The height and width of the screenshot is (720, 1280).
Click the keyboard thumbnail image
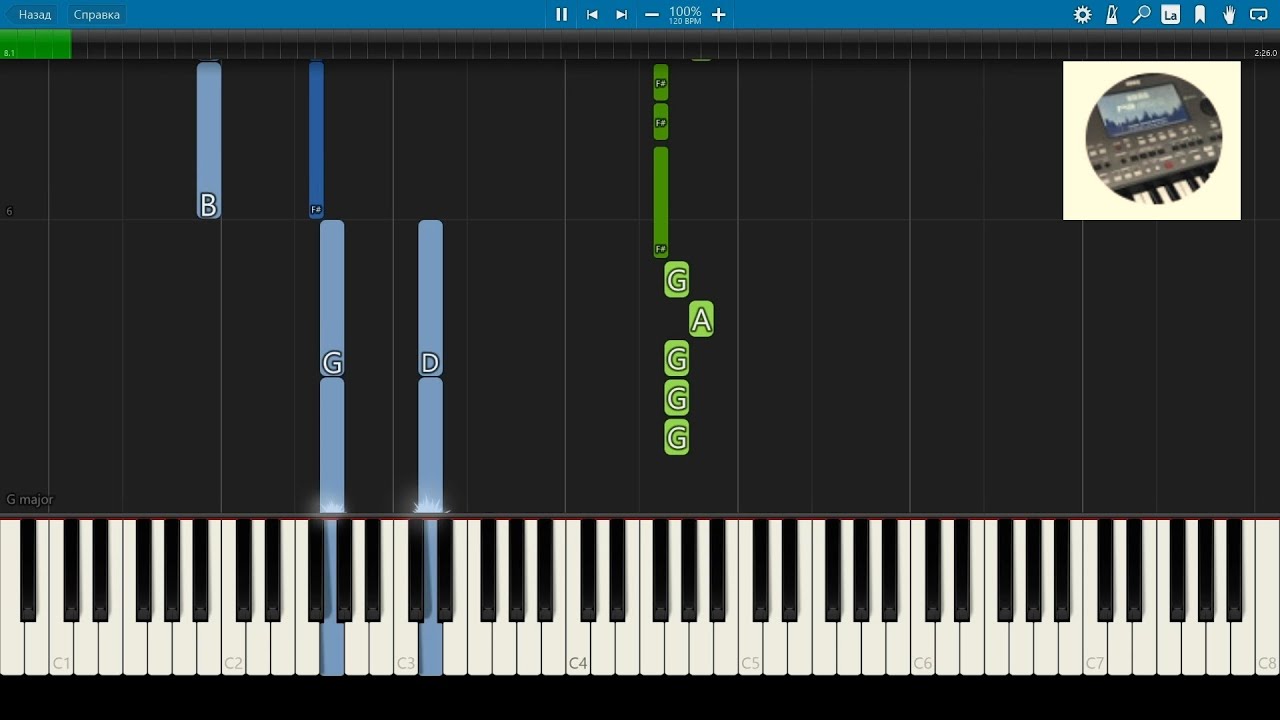[1152, 140]
